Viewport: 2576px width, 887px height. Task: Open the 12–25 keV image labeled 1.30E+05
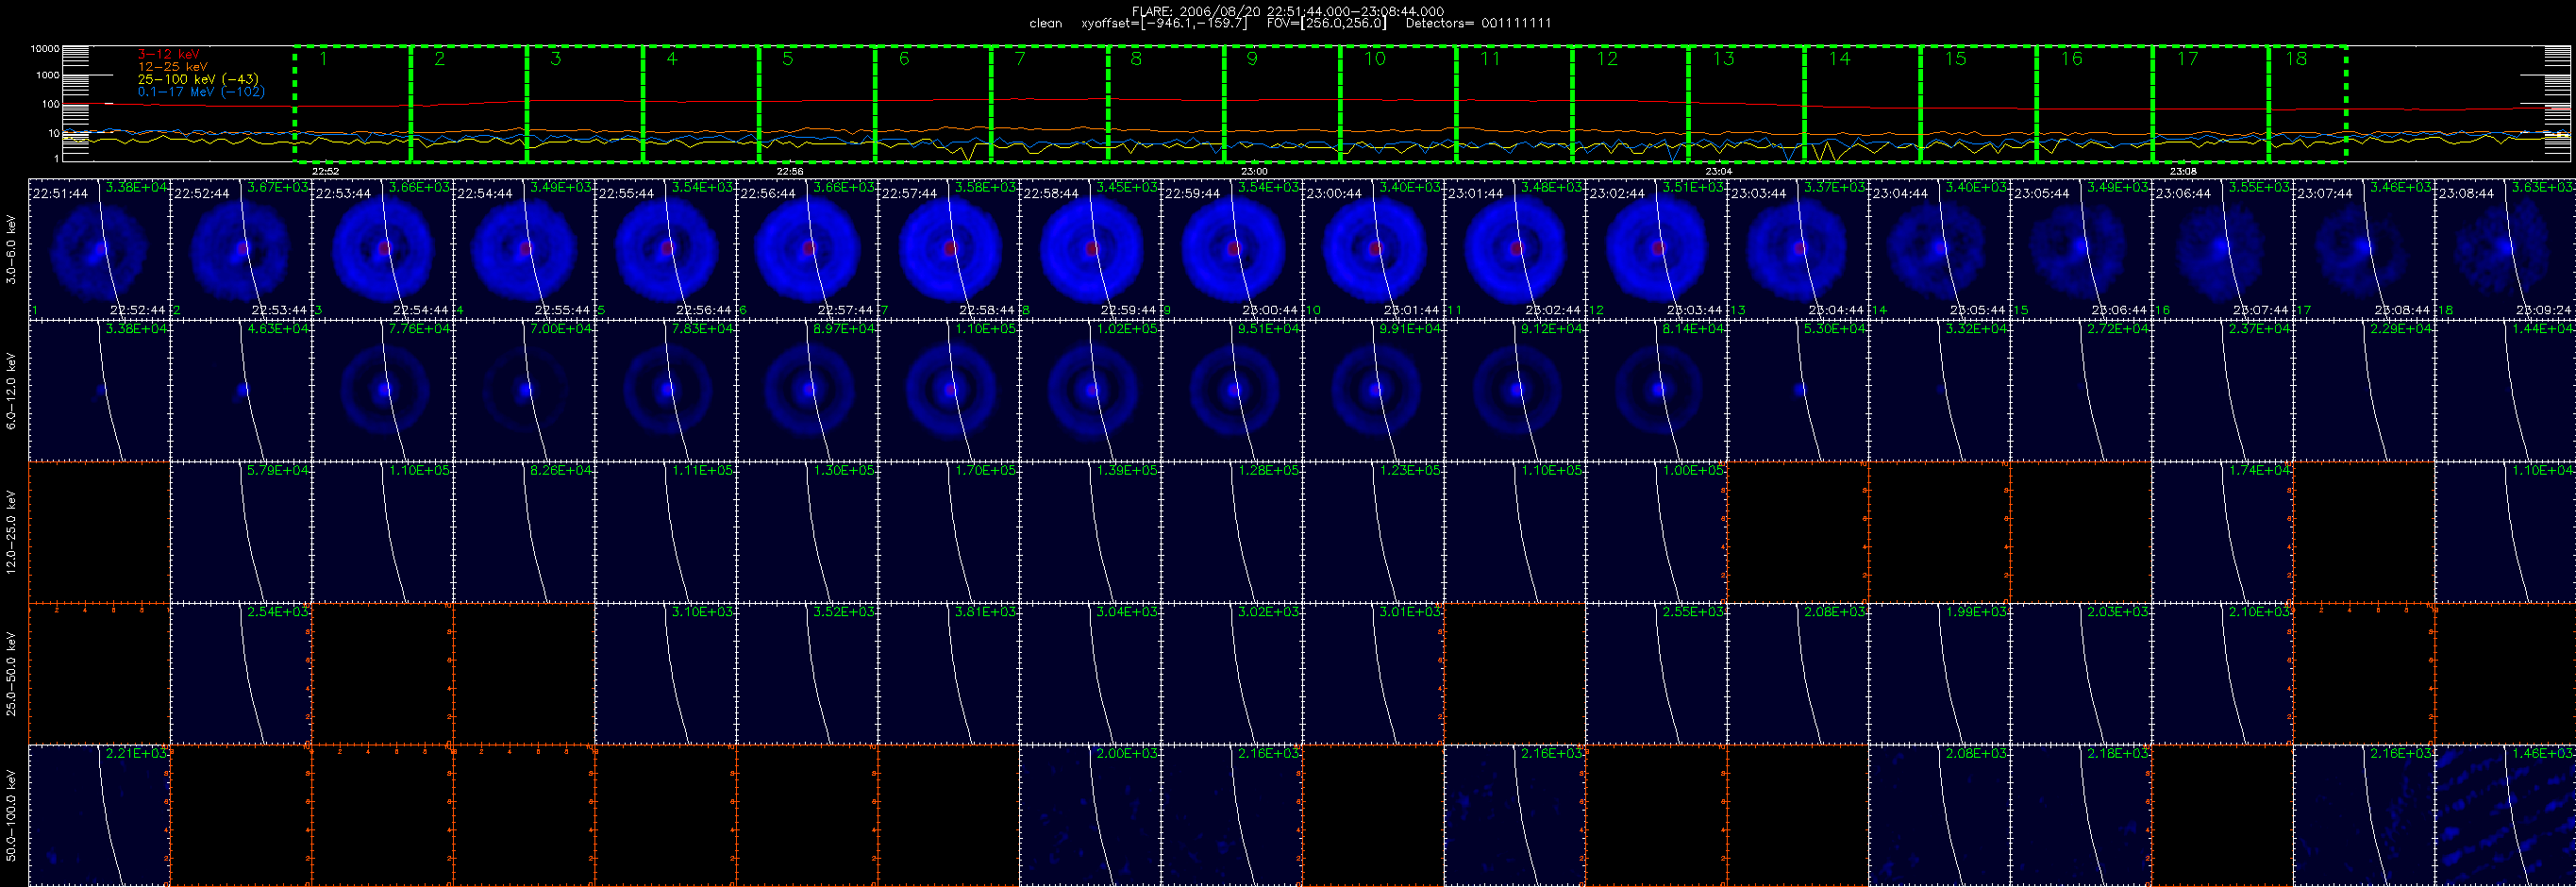(x=807, y=532)
